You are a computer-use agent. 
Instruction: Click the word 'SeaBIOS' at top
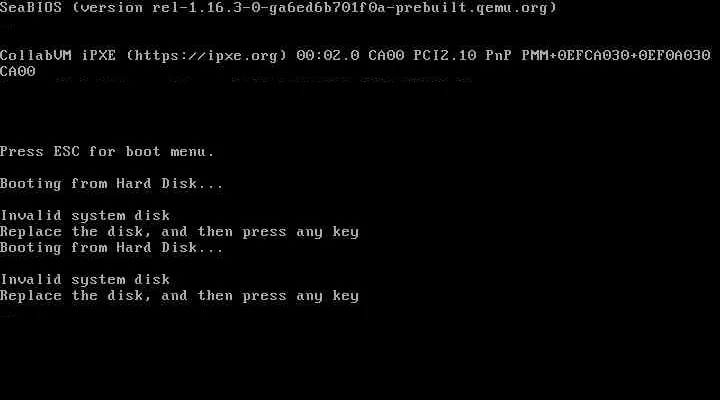[31, 8]
